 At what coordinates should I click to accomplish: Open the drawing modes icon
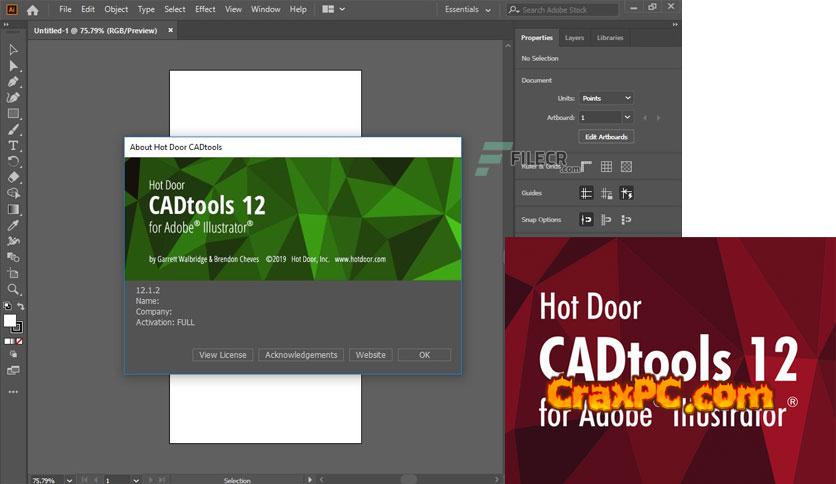[13, 354]
